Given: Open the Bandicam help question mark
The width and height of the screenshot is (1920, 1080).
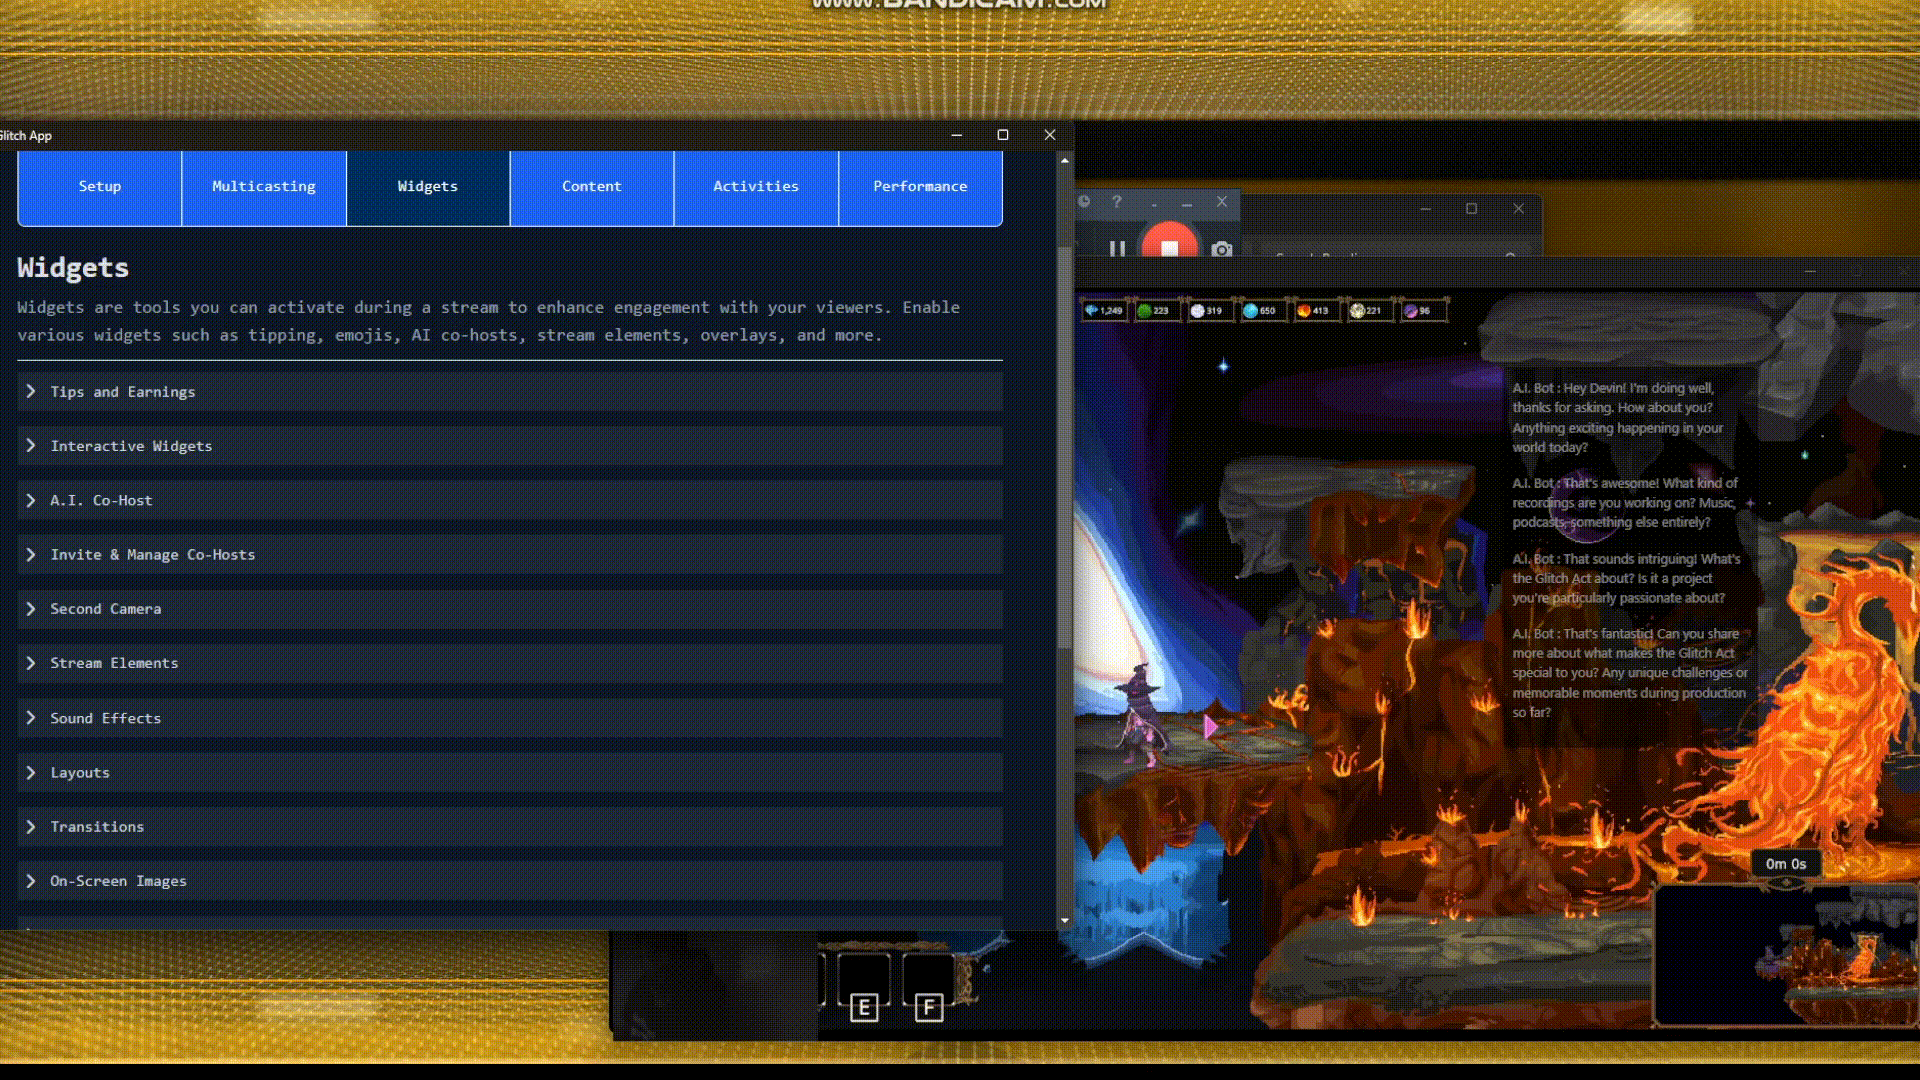Looking at the screenshot, I should click(x=1117, y=202).
